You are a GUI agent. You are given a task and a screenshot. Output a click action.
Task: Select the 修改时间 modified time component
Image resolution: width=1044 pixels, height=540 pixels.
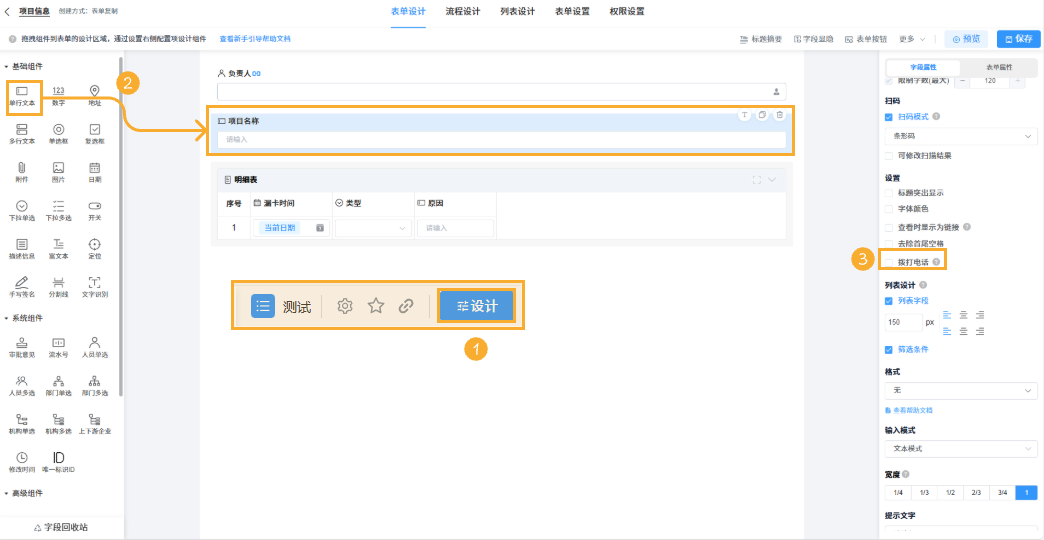(x=22, y=462)
